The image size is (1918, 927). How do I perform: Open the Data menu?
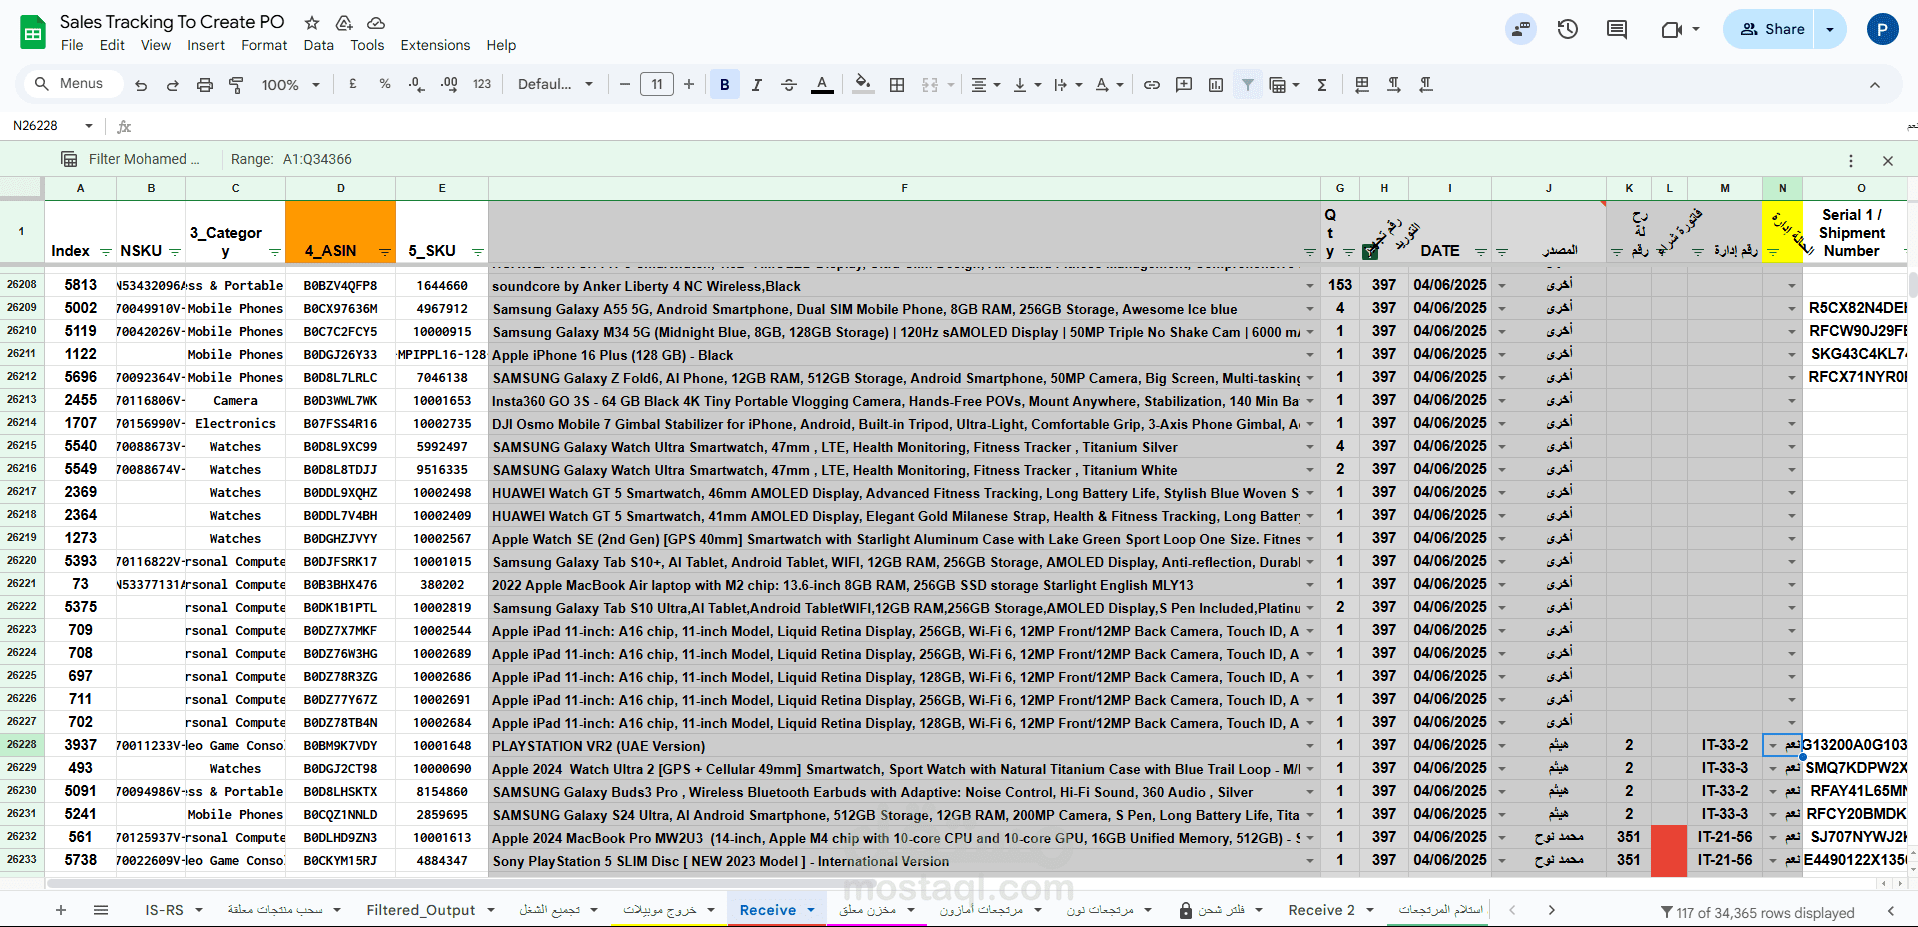pos(319,45)
